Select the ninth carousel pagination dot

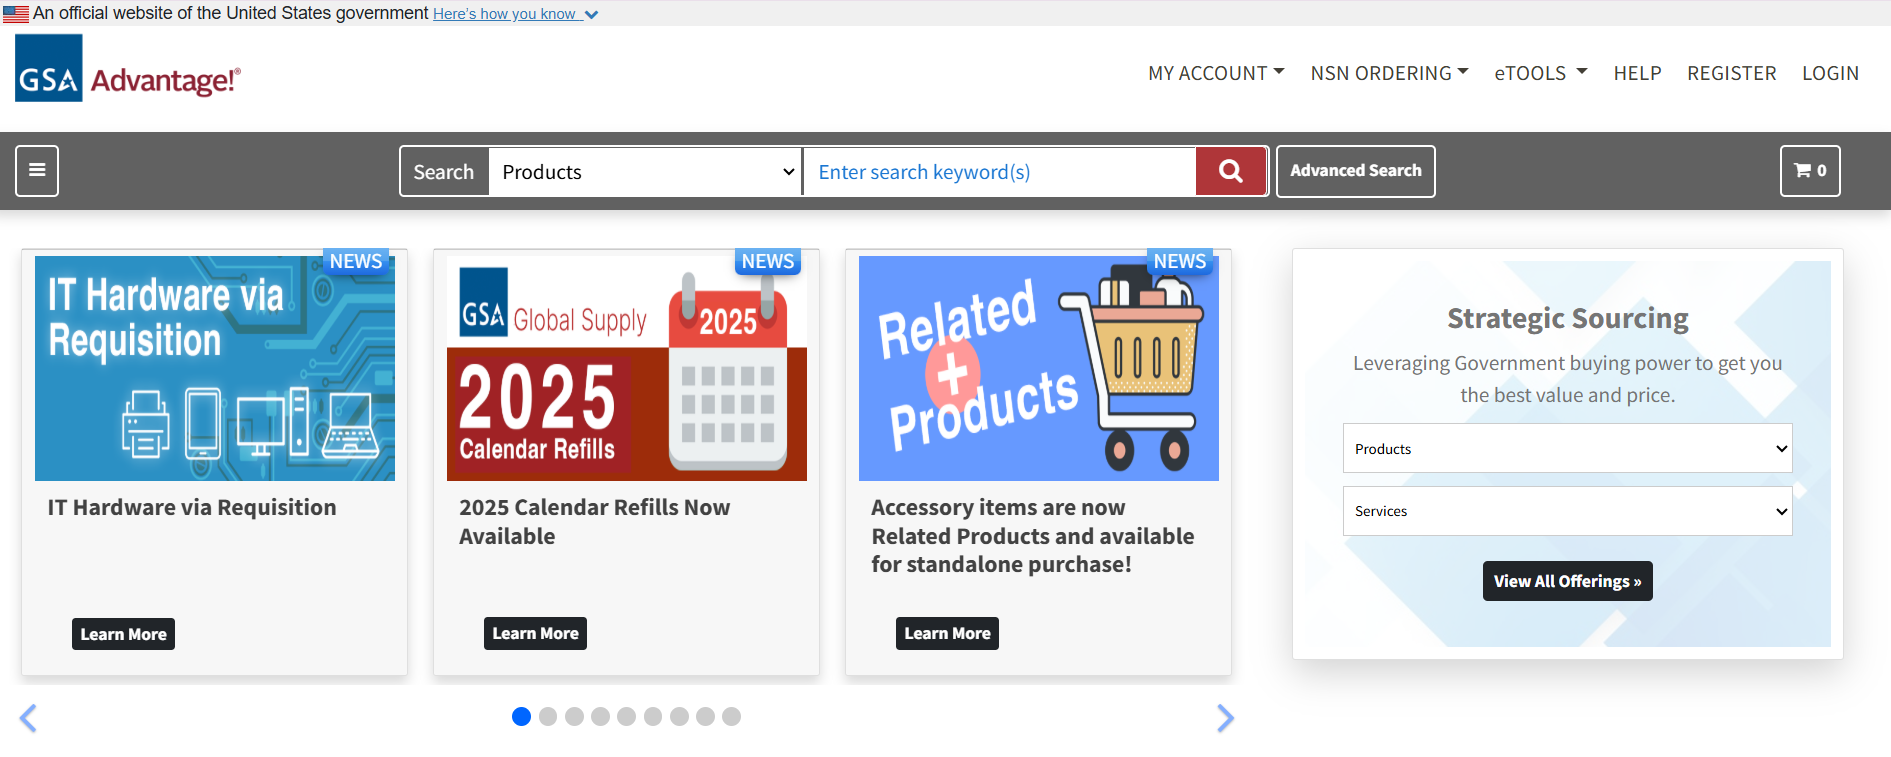[731, 716]
